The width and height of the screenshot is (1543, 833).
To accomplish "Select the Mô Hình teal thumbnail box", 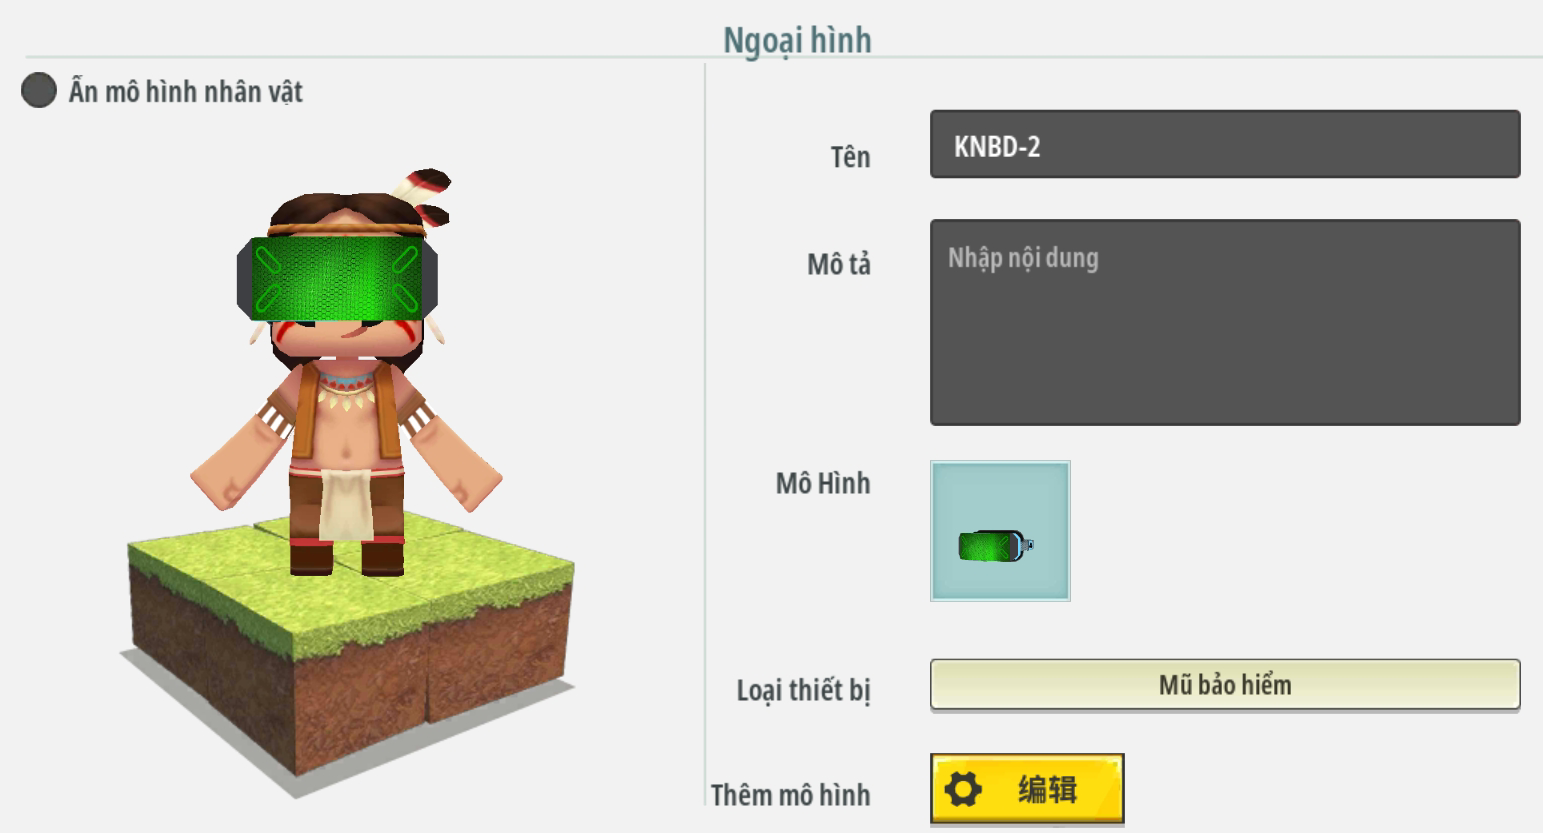I will (1000, 531).
